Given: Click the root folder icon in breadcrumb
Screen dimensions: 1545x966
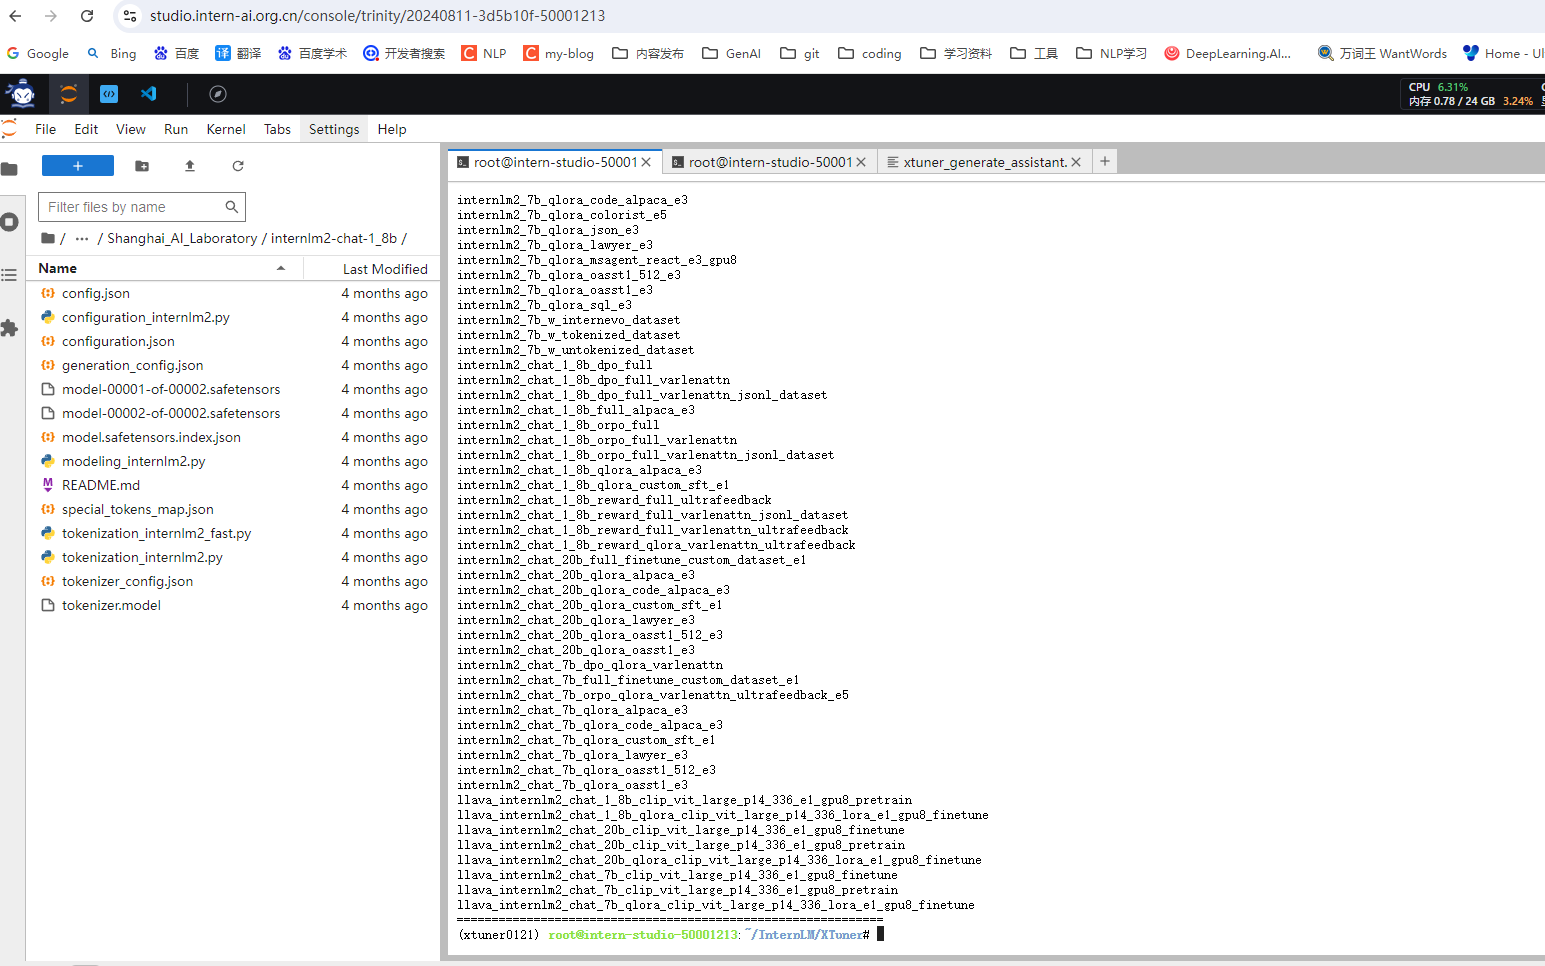Looking at the screenshot, I should (48, 238).
